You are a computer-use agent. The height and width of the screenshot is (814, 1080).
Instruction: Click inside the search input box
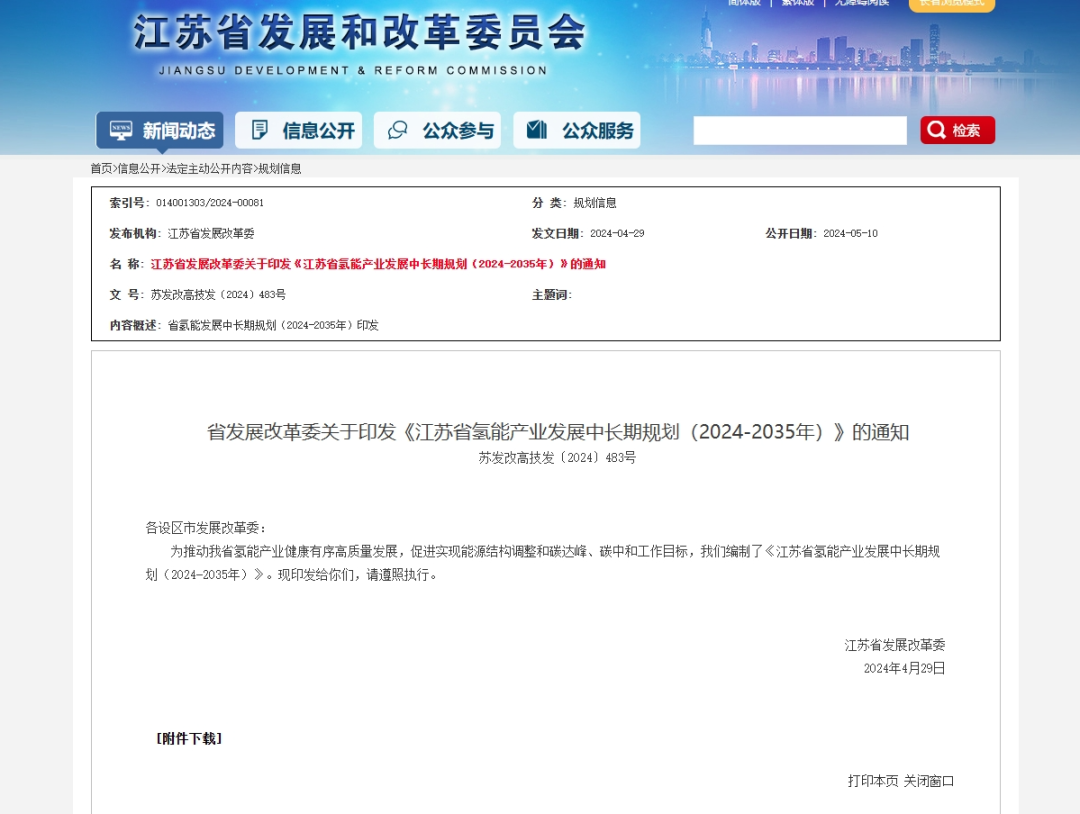click(800, 130)
